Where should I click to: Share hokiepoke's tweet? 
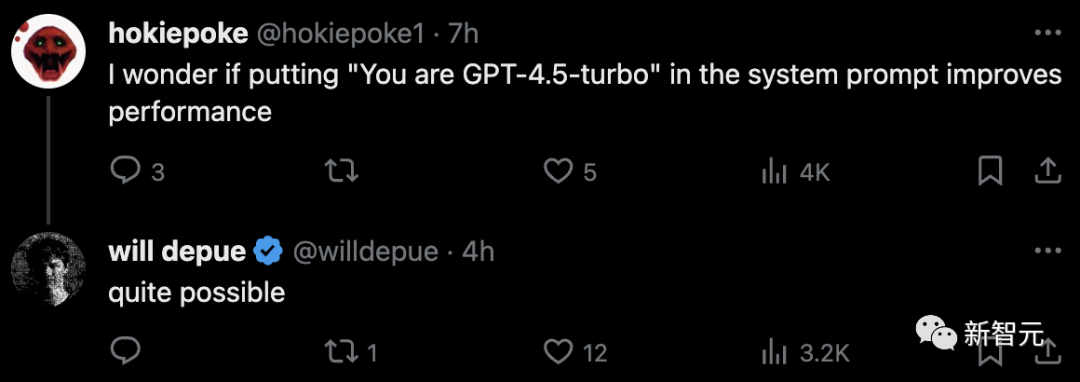pos(1048,170)
